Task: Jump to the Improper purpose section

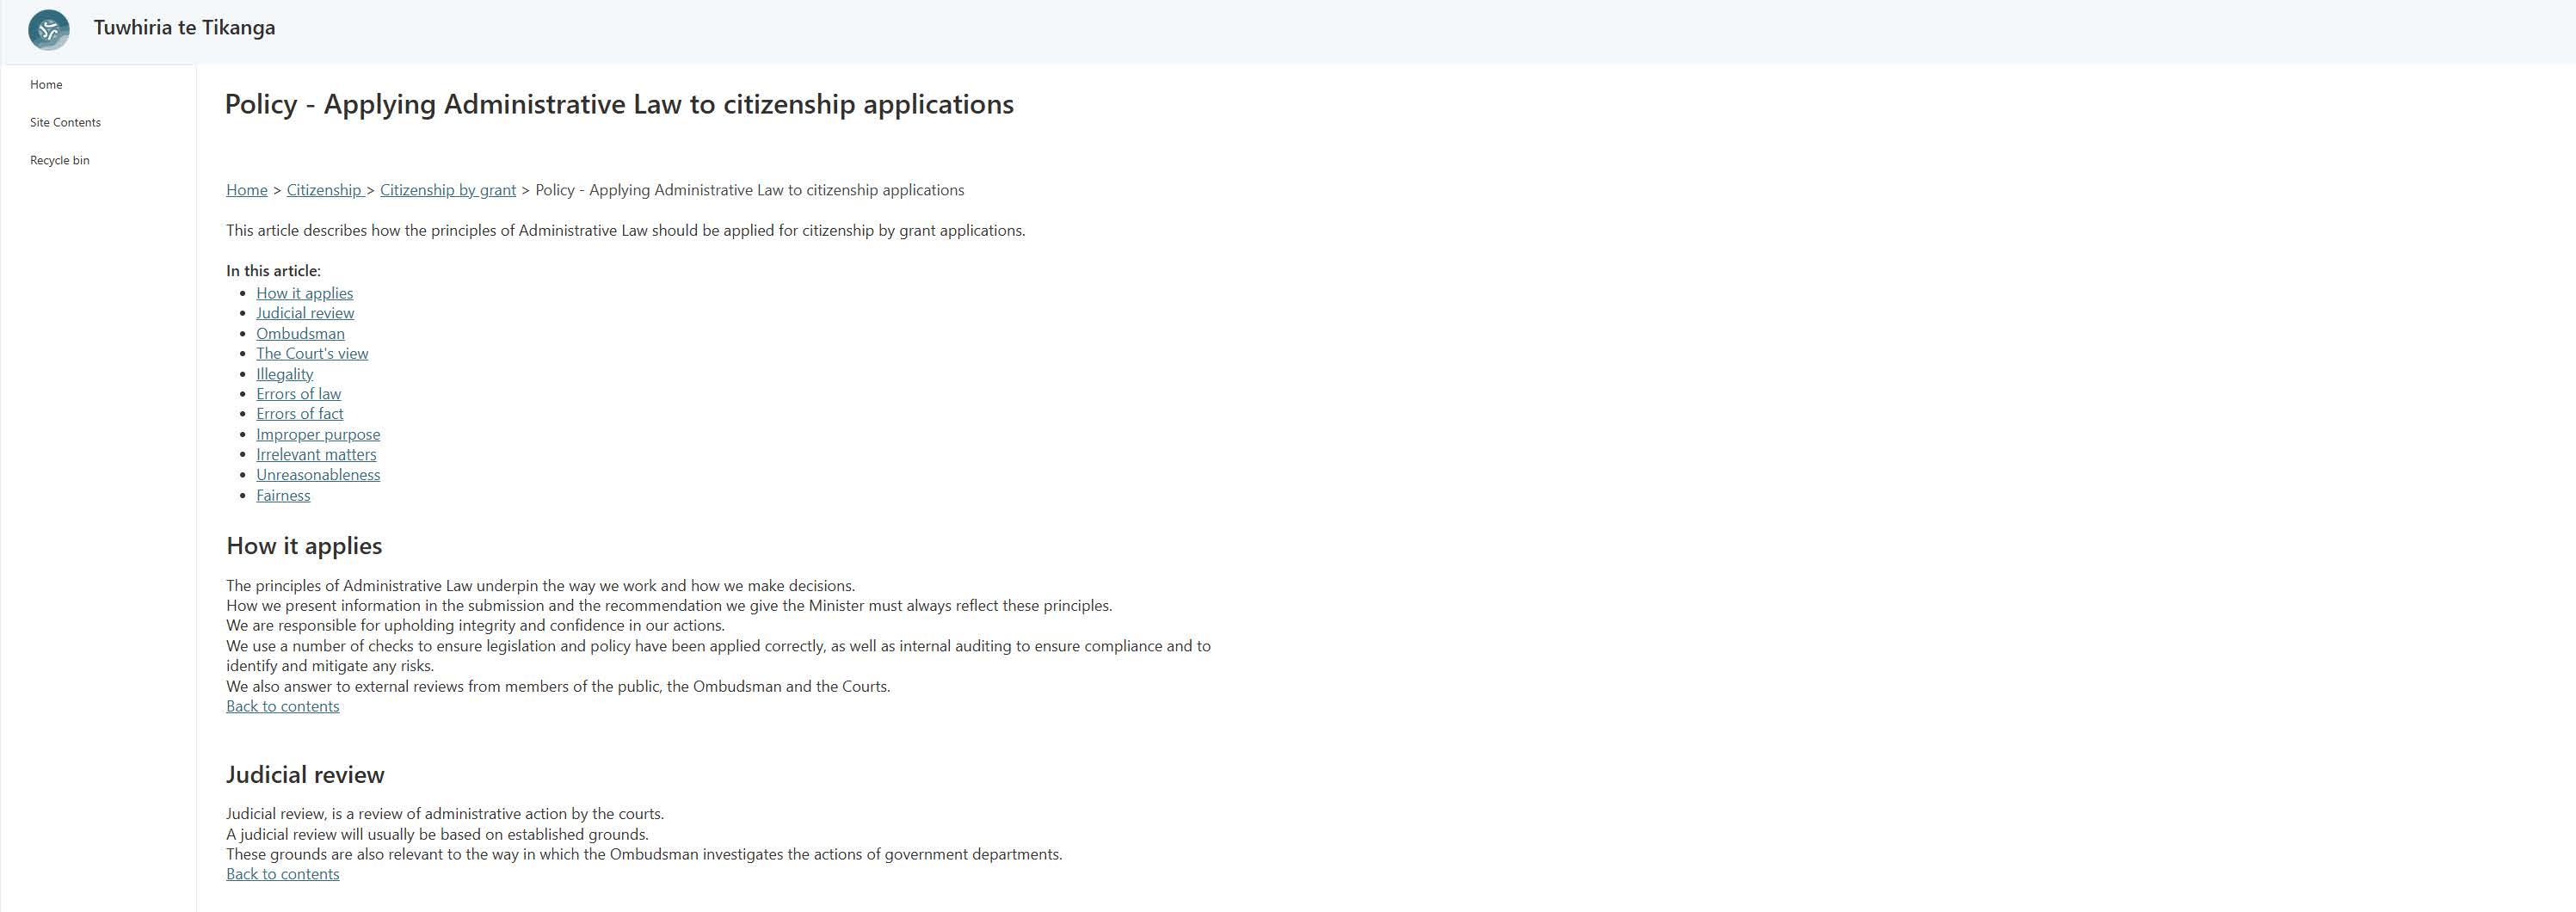Action: tap(317, 434)
